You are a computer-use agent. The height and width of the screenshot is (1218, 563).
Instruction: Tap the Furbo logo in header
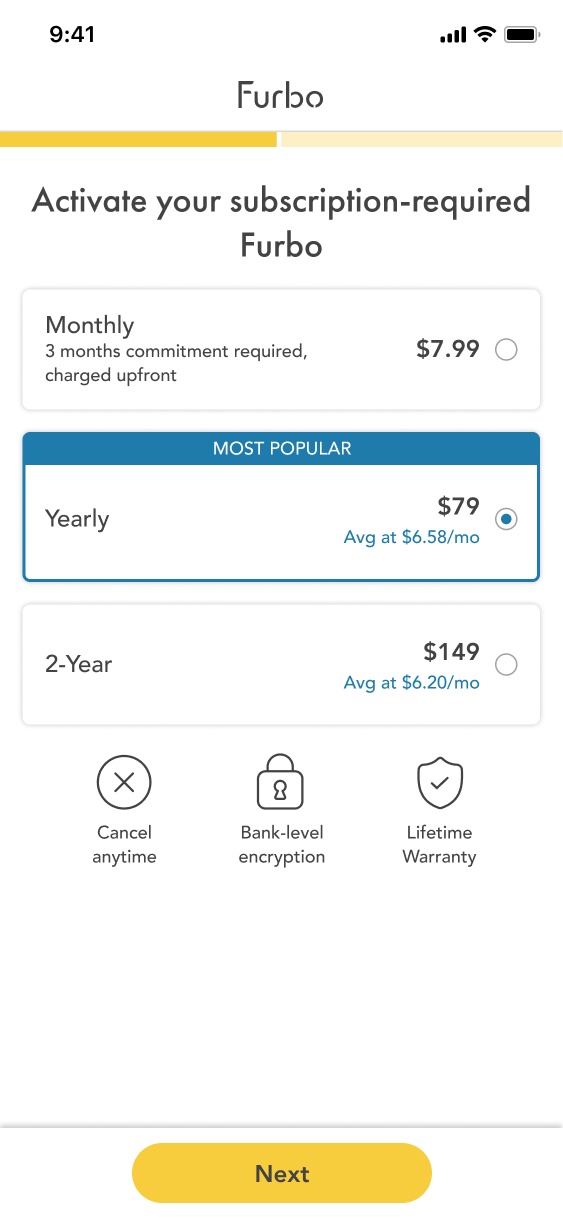281,95
